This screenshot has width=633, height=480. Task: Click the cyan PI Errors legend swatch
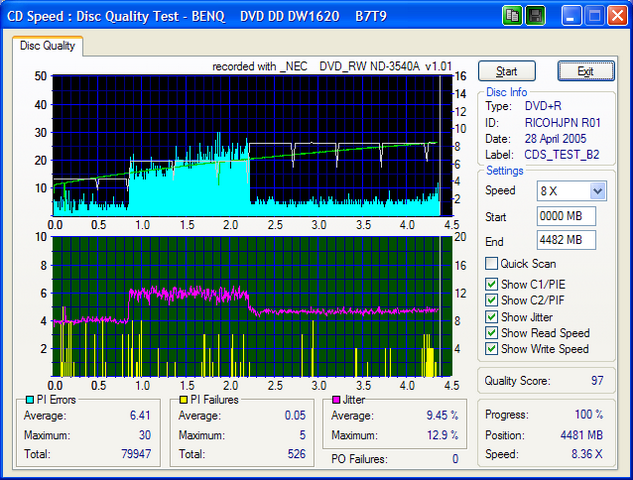click(29, 400)
